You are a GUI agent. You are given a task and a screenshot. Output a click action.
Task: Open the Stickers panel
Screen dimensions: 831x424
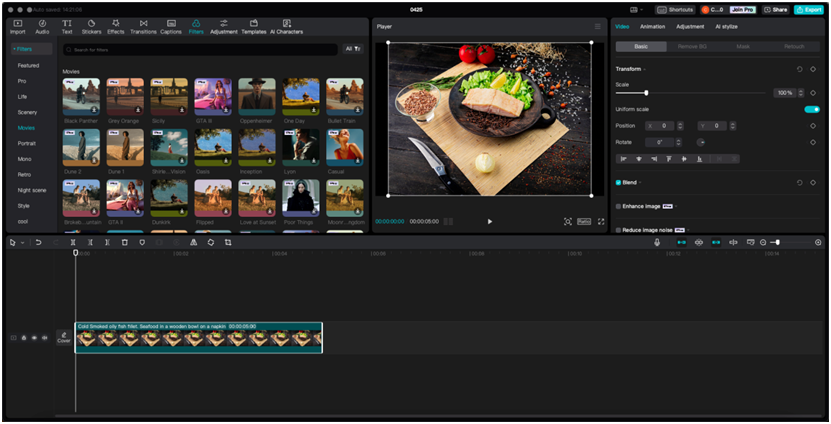pyautogui.click(x=91, y=26)
